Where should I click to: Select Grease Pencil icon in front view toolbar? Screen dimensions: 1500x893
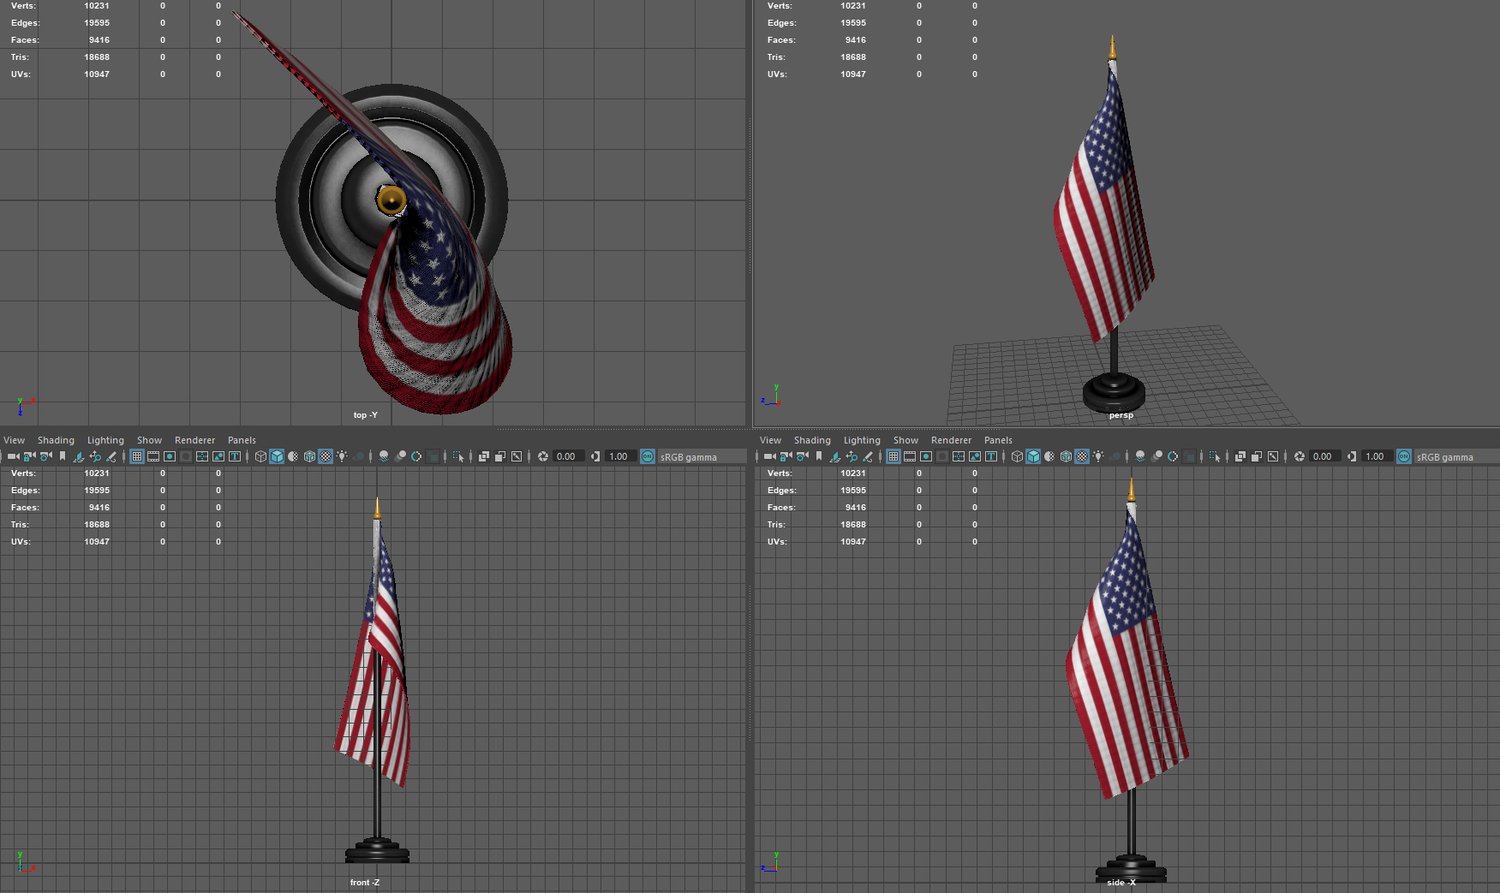tap(111, 456)
